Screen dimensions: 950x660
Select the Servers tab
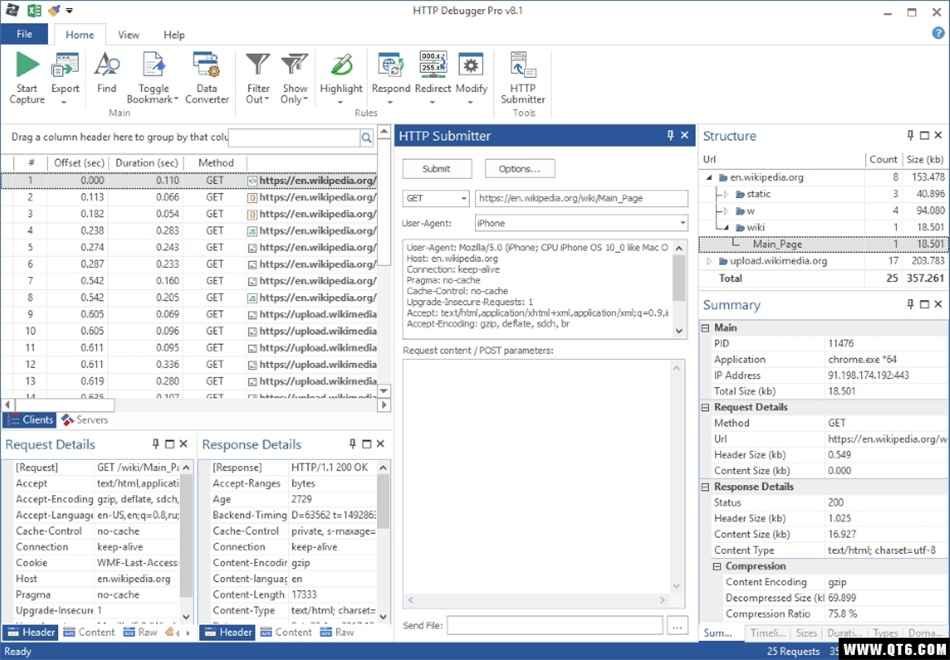(85, 419)
